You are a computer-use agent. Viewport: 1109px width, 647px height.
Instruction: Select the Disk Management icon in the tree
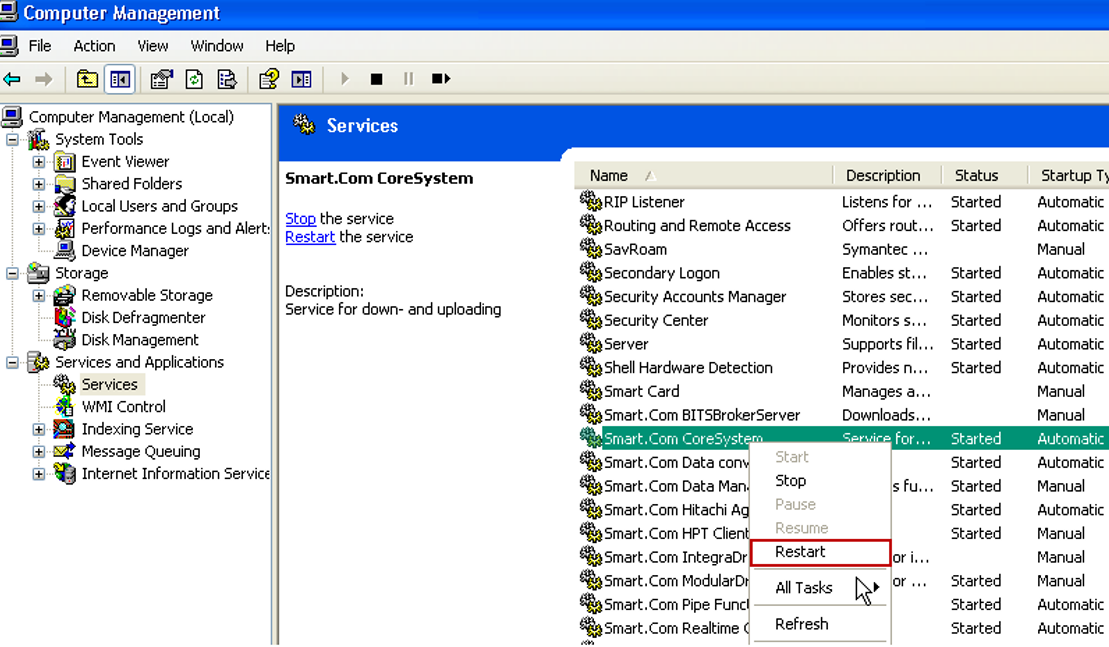pos(65,340)
